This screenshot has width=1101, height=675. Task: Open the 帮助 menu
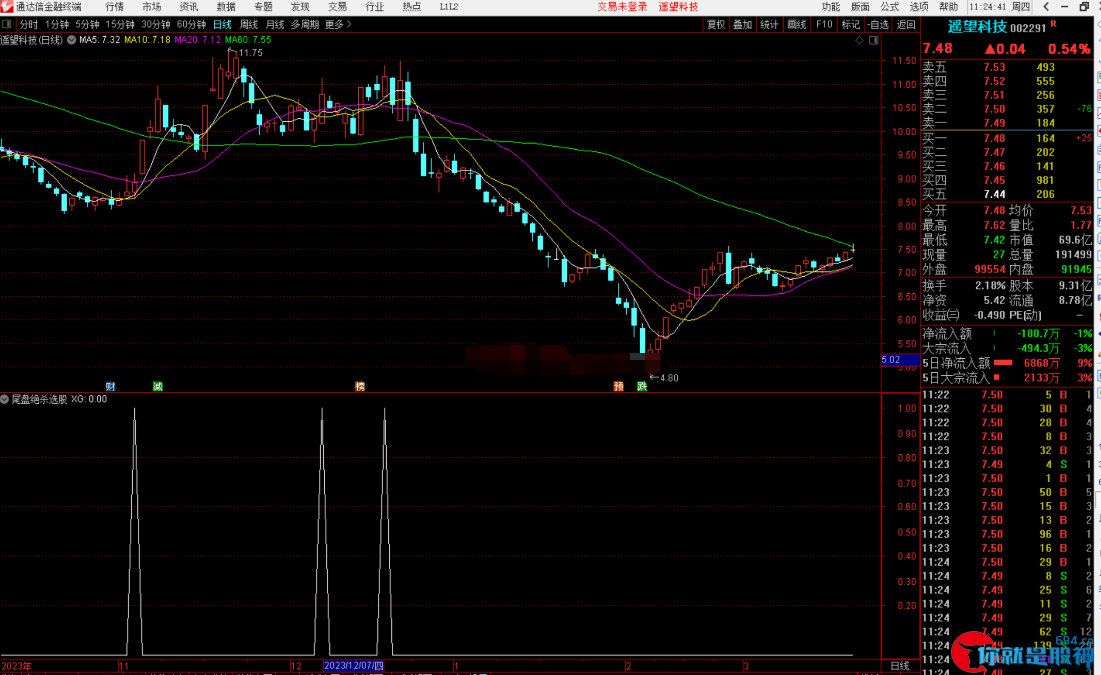(949, 6)
